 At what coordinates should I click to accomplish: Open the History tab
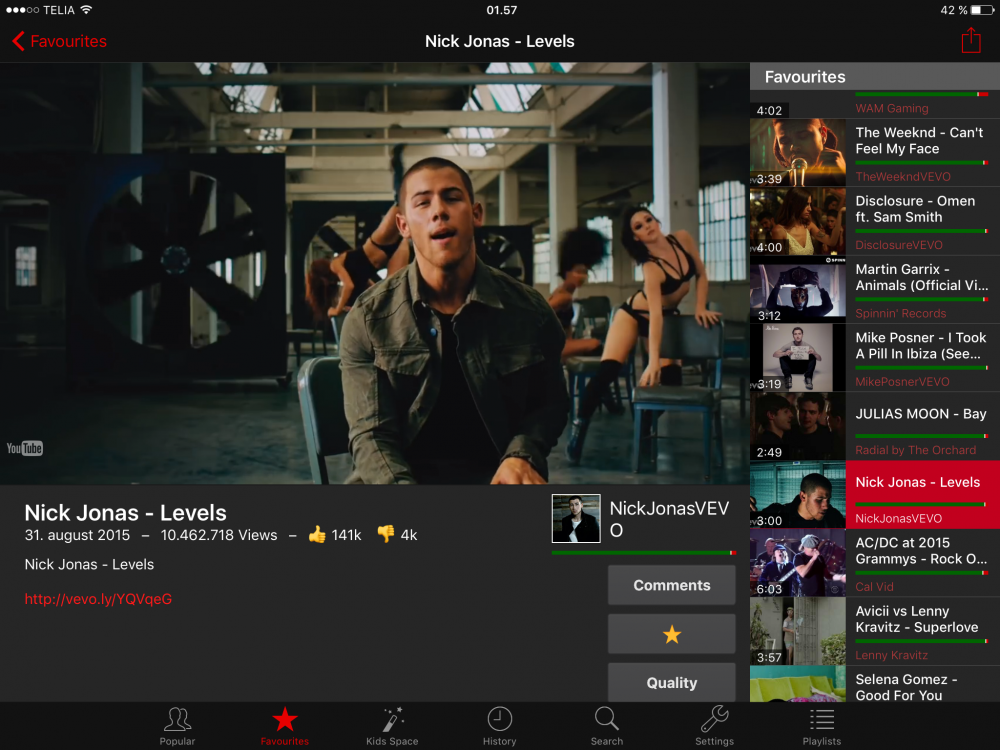pyautogui.click(x=499, y=726)
